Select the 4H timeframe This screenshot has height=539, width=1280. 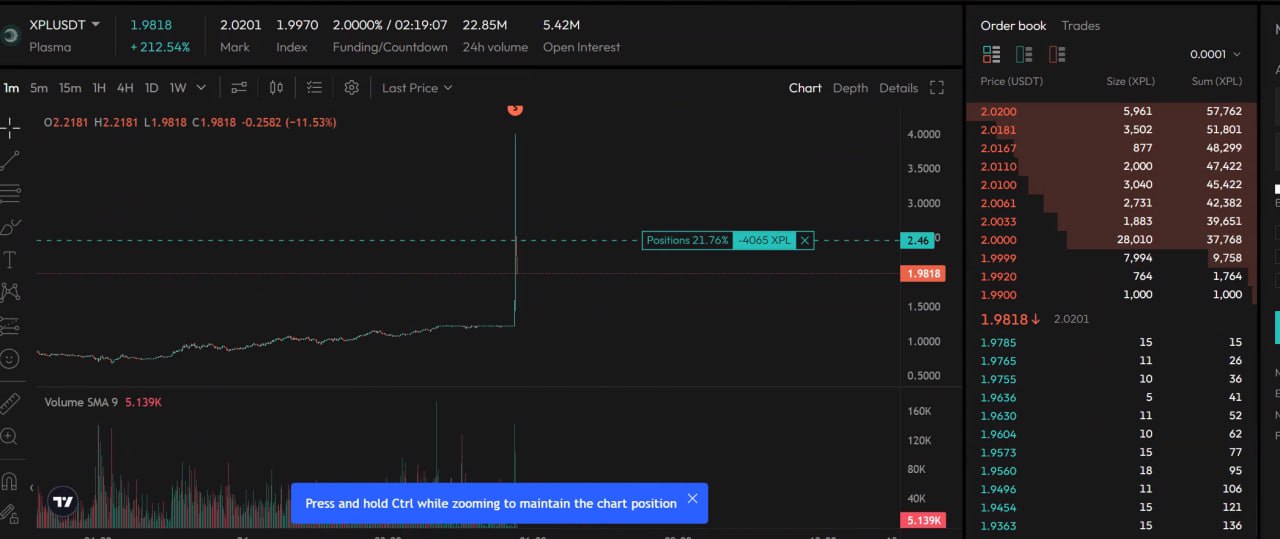pyautogui.click(x=125, y=88)
